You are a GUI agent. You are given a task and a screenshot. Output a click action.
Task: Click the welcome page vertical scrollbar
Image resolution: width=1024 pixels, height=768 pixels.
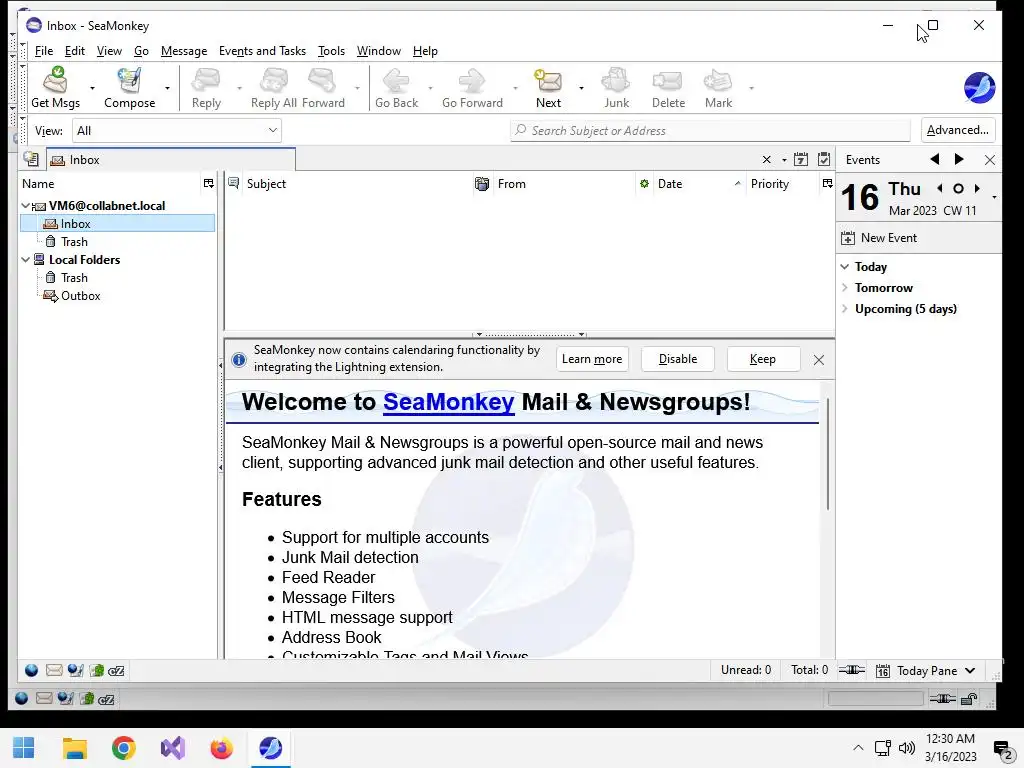click(827, 454)
